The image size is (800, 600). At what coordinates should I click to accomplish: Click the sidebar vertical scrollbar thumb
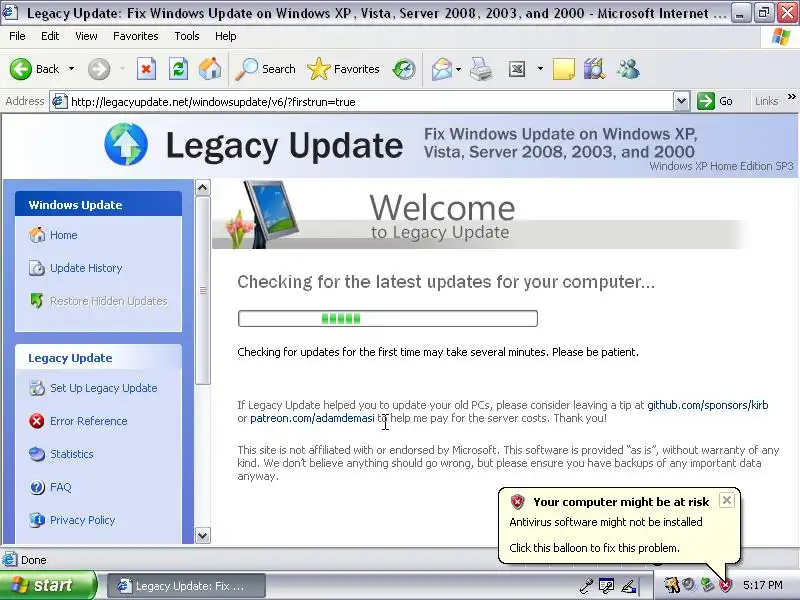[203, 291]
